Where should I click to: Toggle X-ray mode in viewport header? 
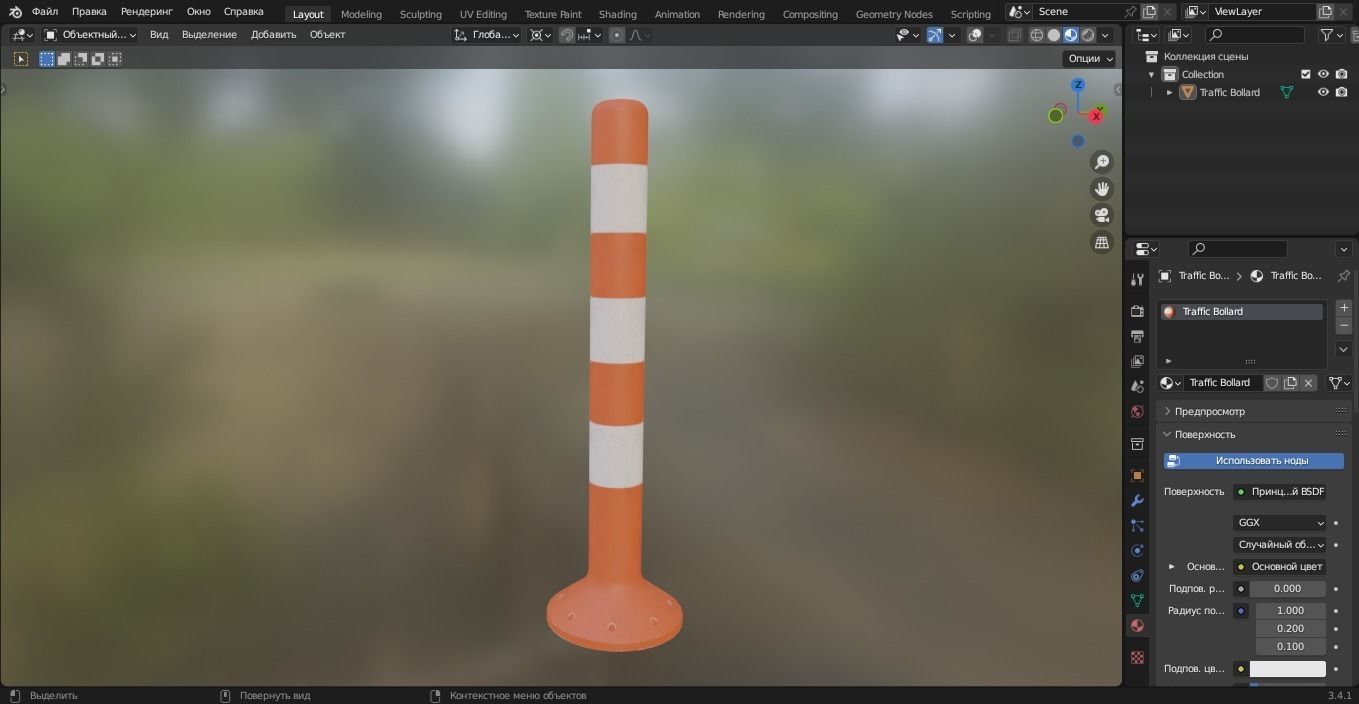(1014, 35)
